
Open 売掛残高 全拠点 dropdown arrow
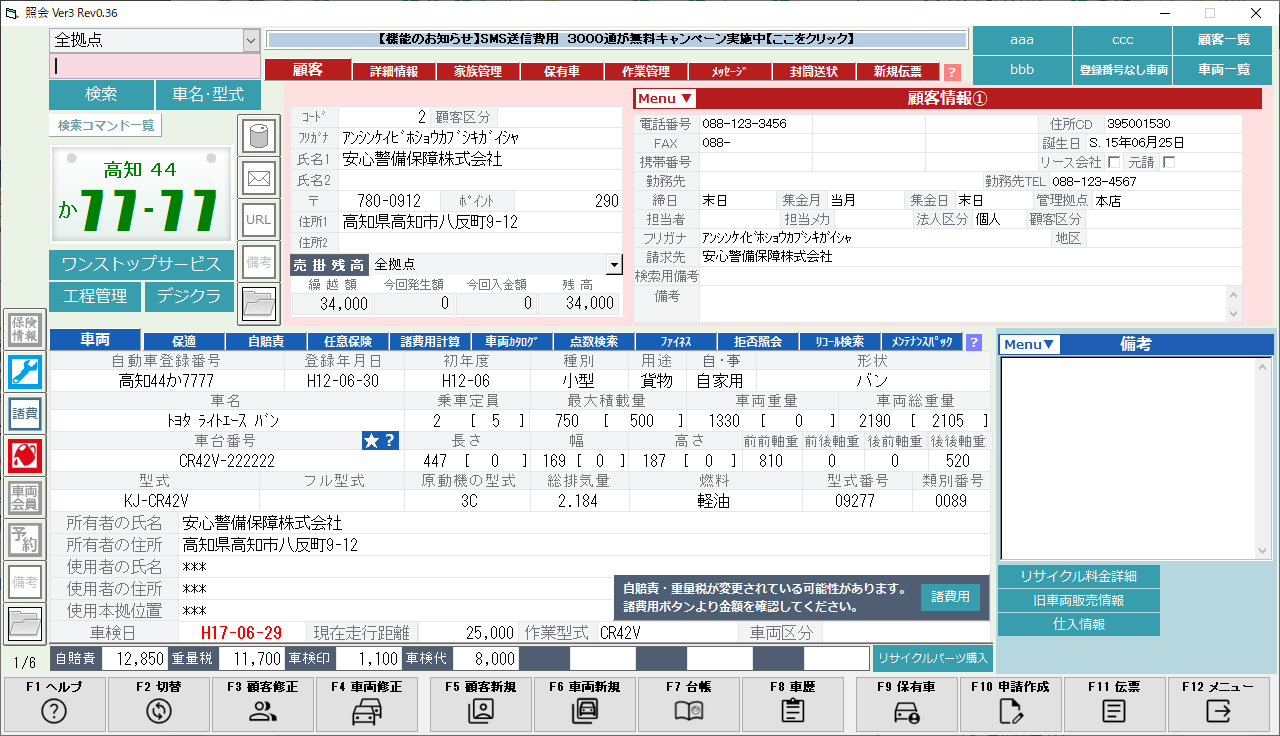(x=613, y=264)
